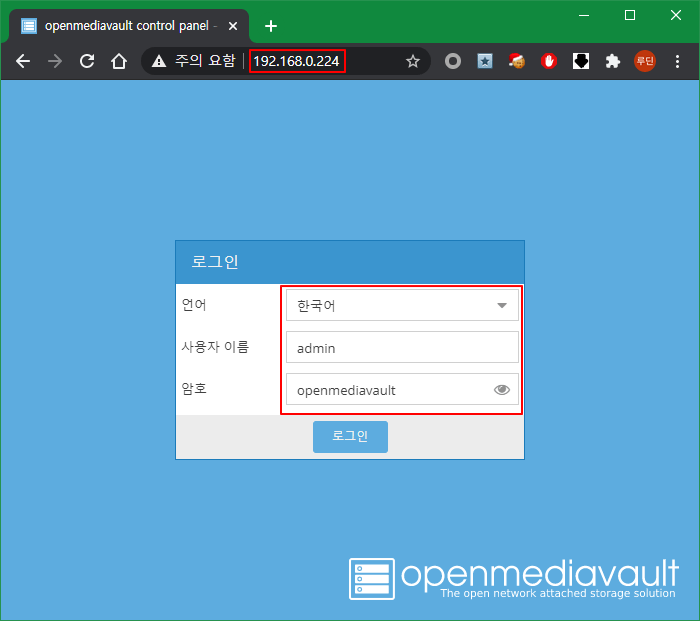This screenshot has width=700, height=621.
Task: Minimize the browser window
Action: click(584, 15)
